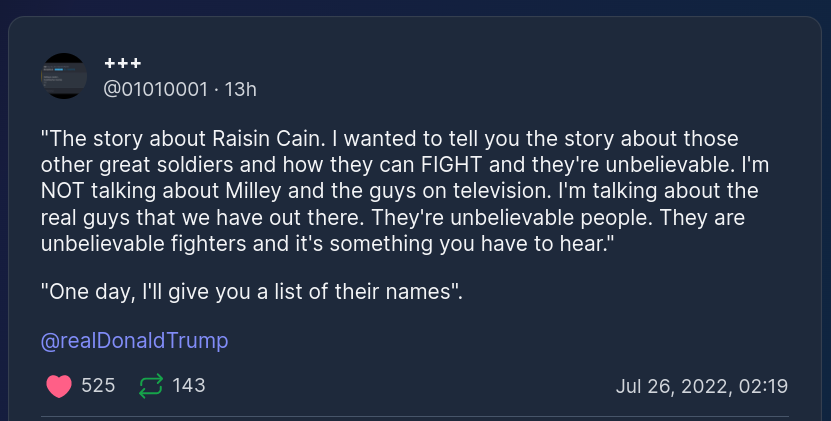The height and width of the screenshot is (421, 831).
Task: Open the poster's profile avatar
Action: coord(64,76)
